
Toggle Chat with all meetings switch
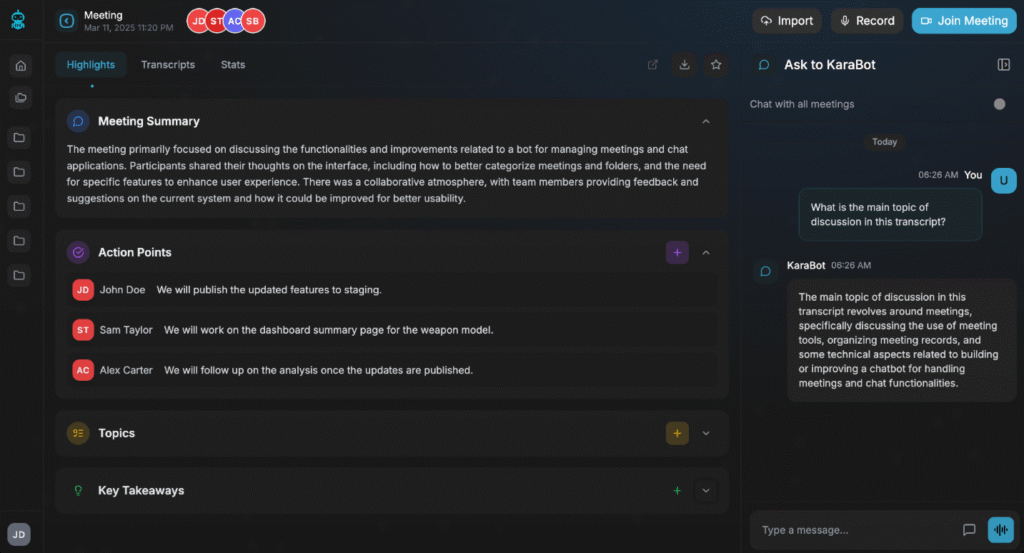(x=998, y=104)
